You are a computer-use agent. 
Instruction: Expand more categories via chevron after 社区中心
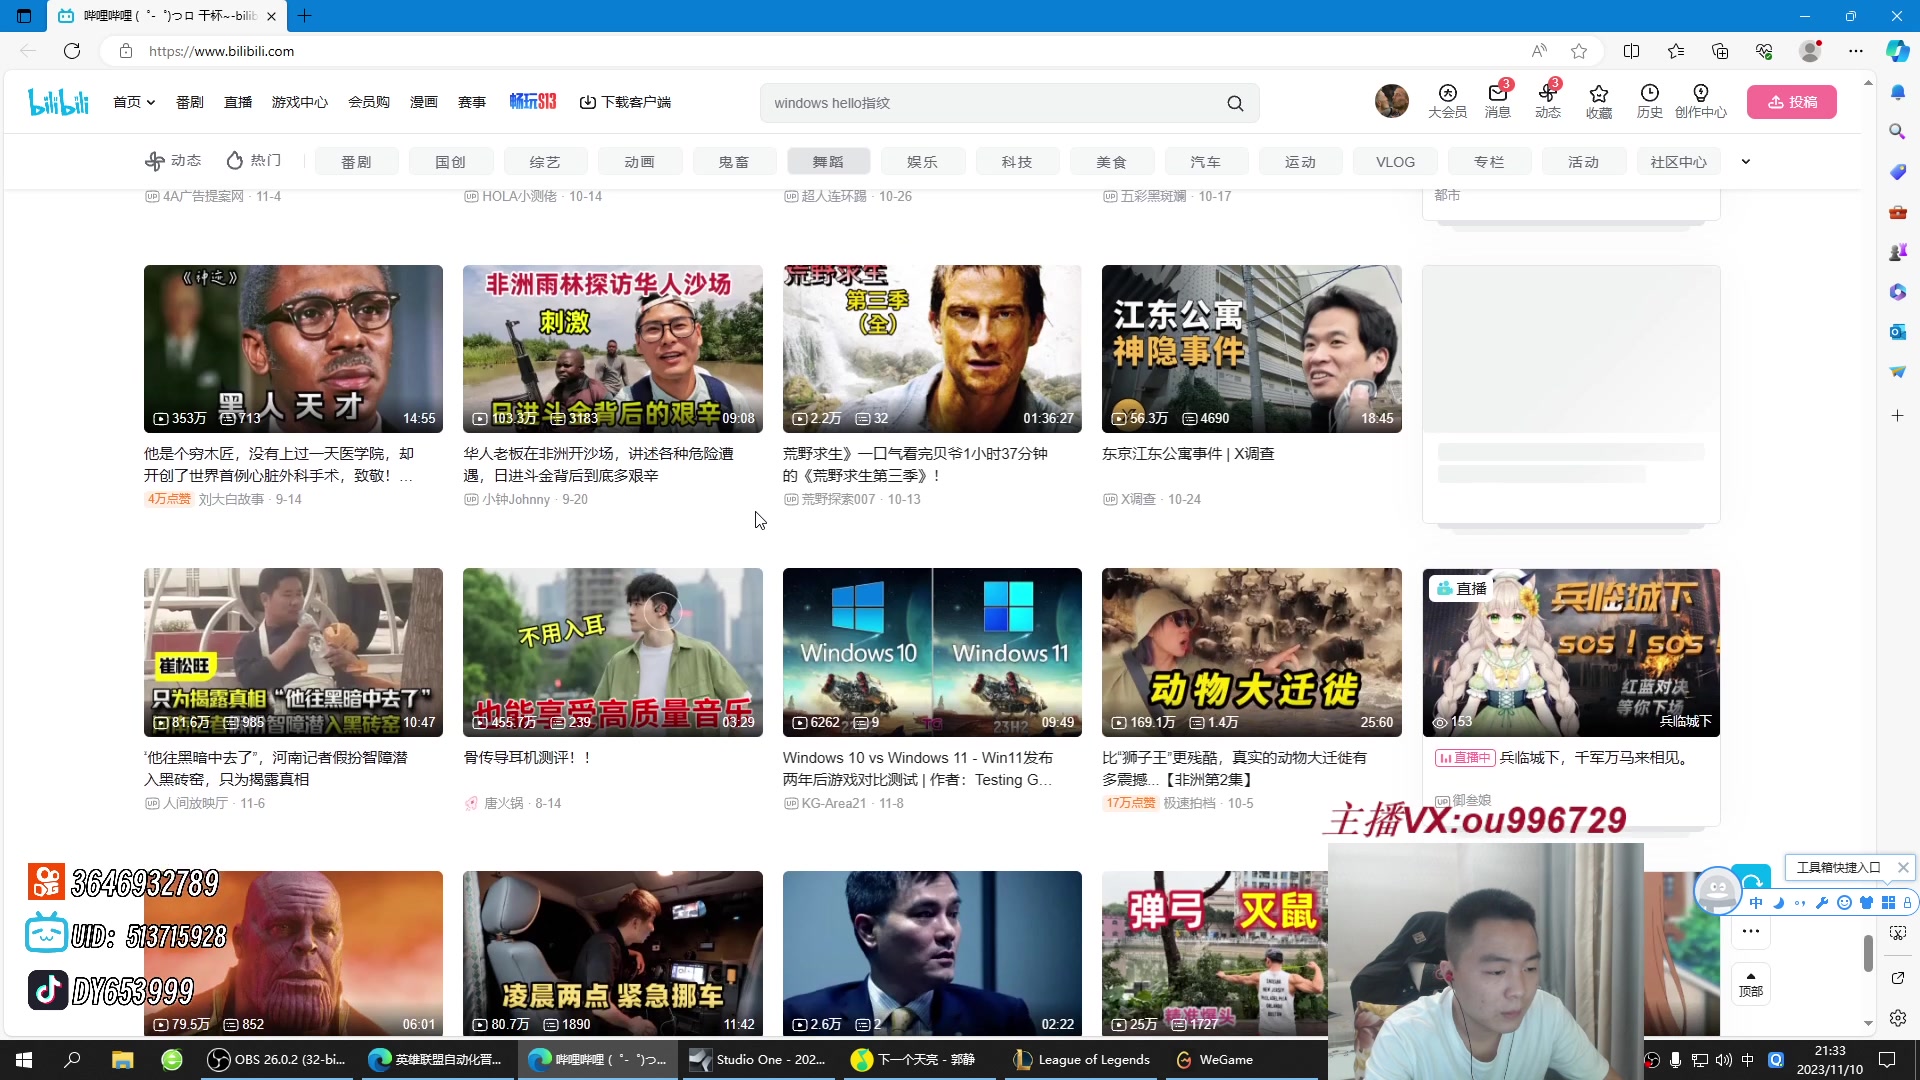[x=1746, y=161]
